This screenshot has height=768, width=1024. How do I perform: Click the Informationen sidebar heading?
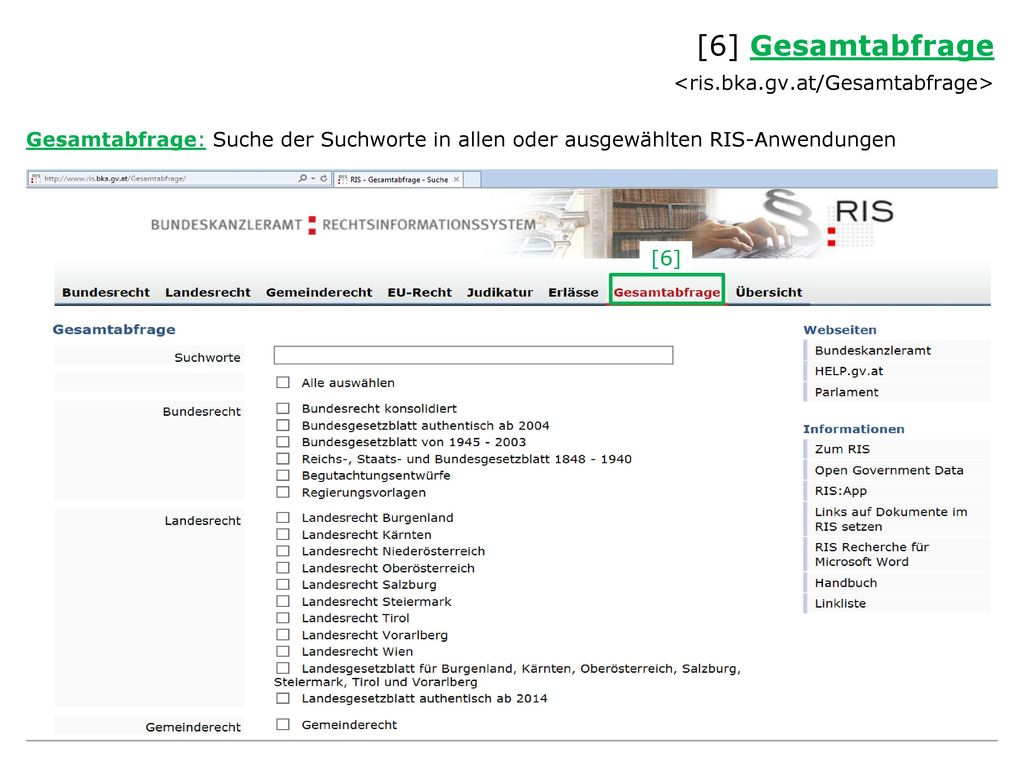click(854, 429)
